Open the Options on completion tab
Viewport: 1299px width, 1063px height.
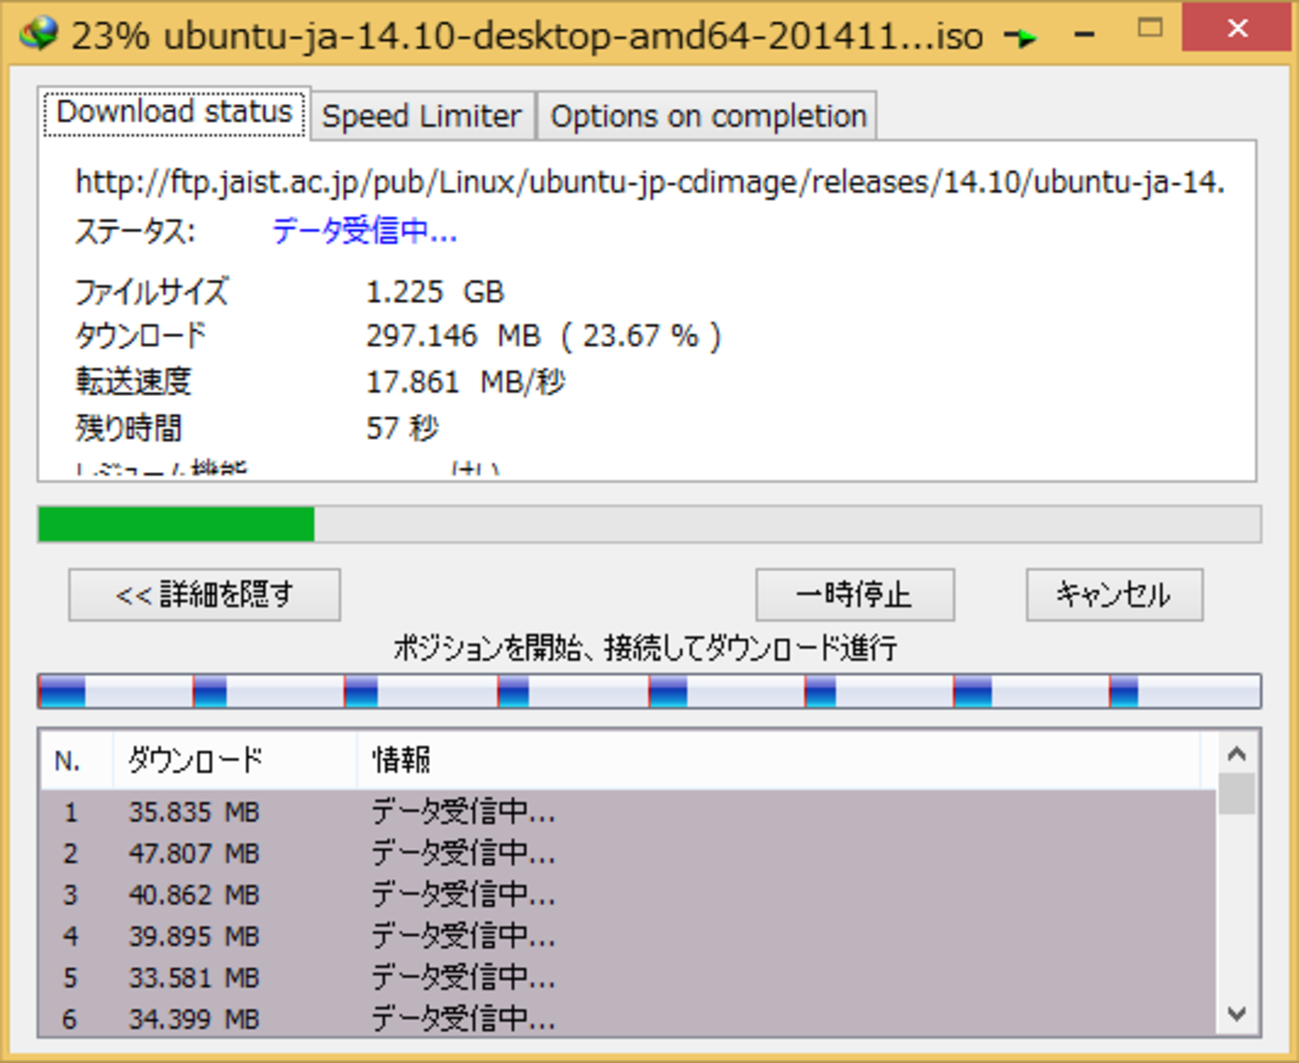coord(708,116)
